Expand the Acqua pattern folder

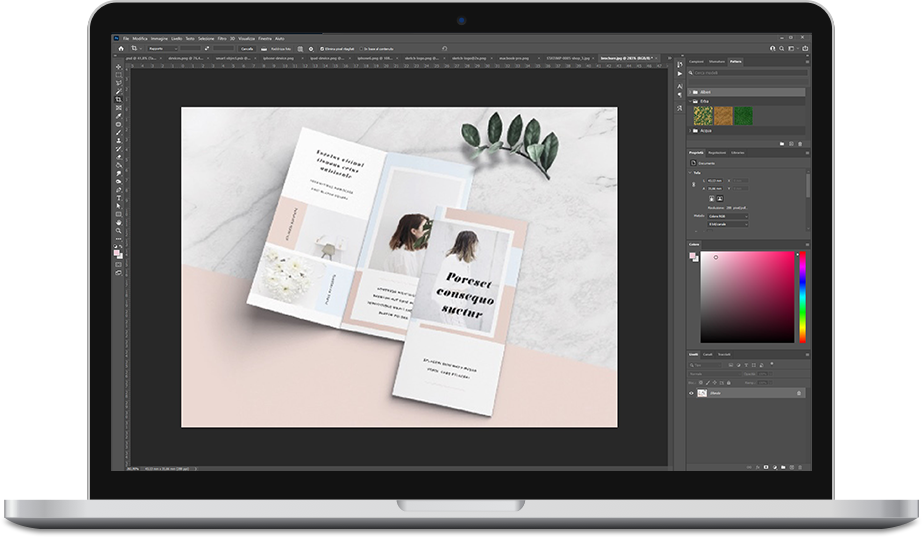click(690, 131)
